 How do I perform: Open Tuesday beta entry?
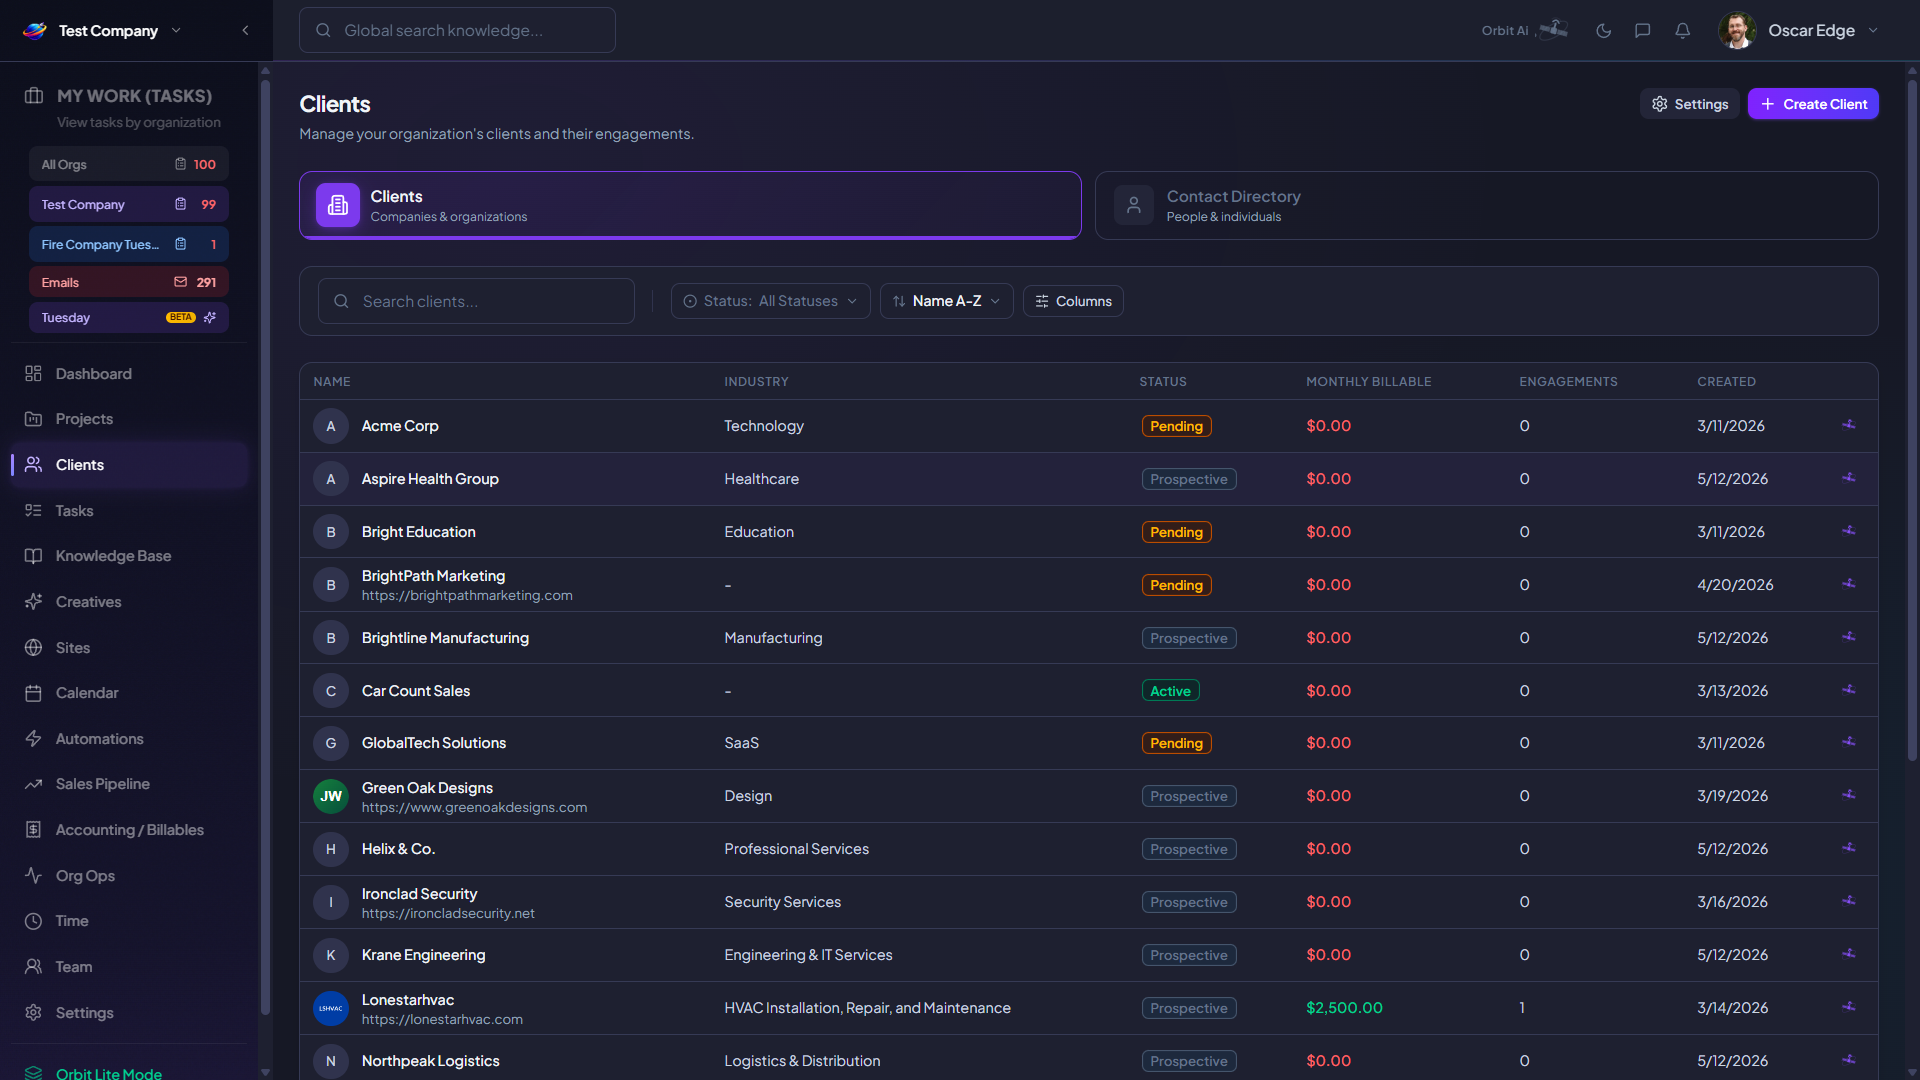click(x=128, y=317)
